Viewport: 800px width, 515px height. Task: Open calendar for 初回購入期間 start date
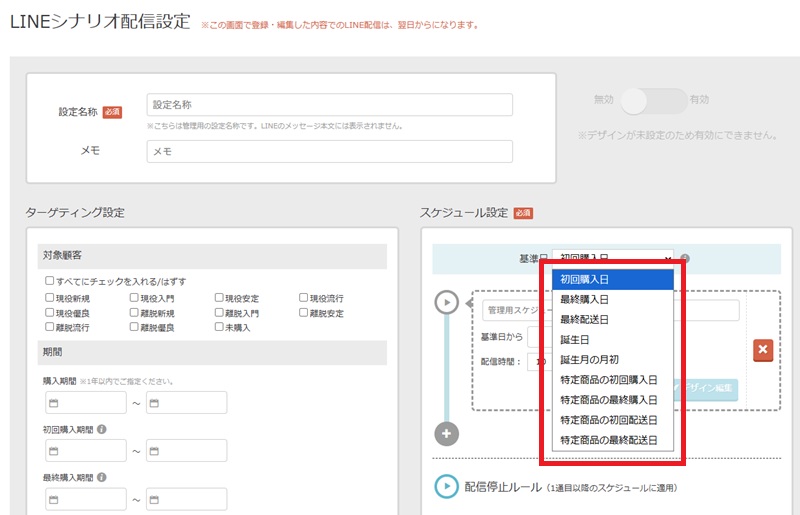(54, 451)
